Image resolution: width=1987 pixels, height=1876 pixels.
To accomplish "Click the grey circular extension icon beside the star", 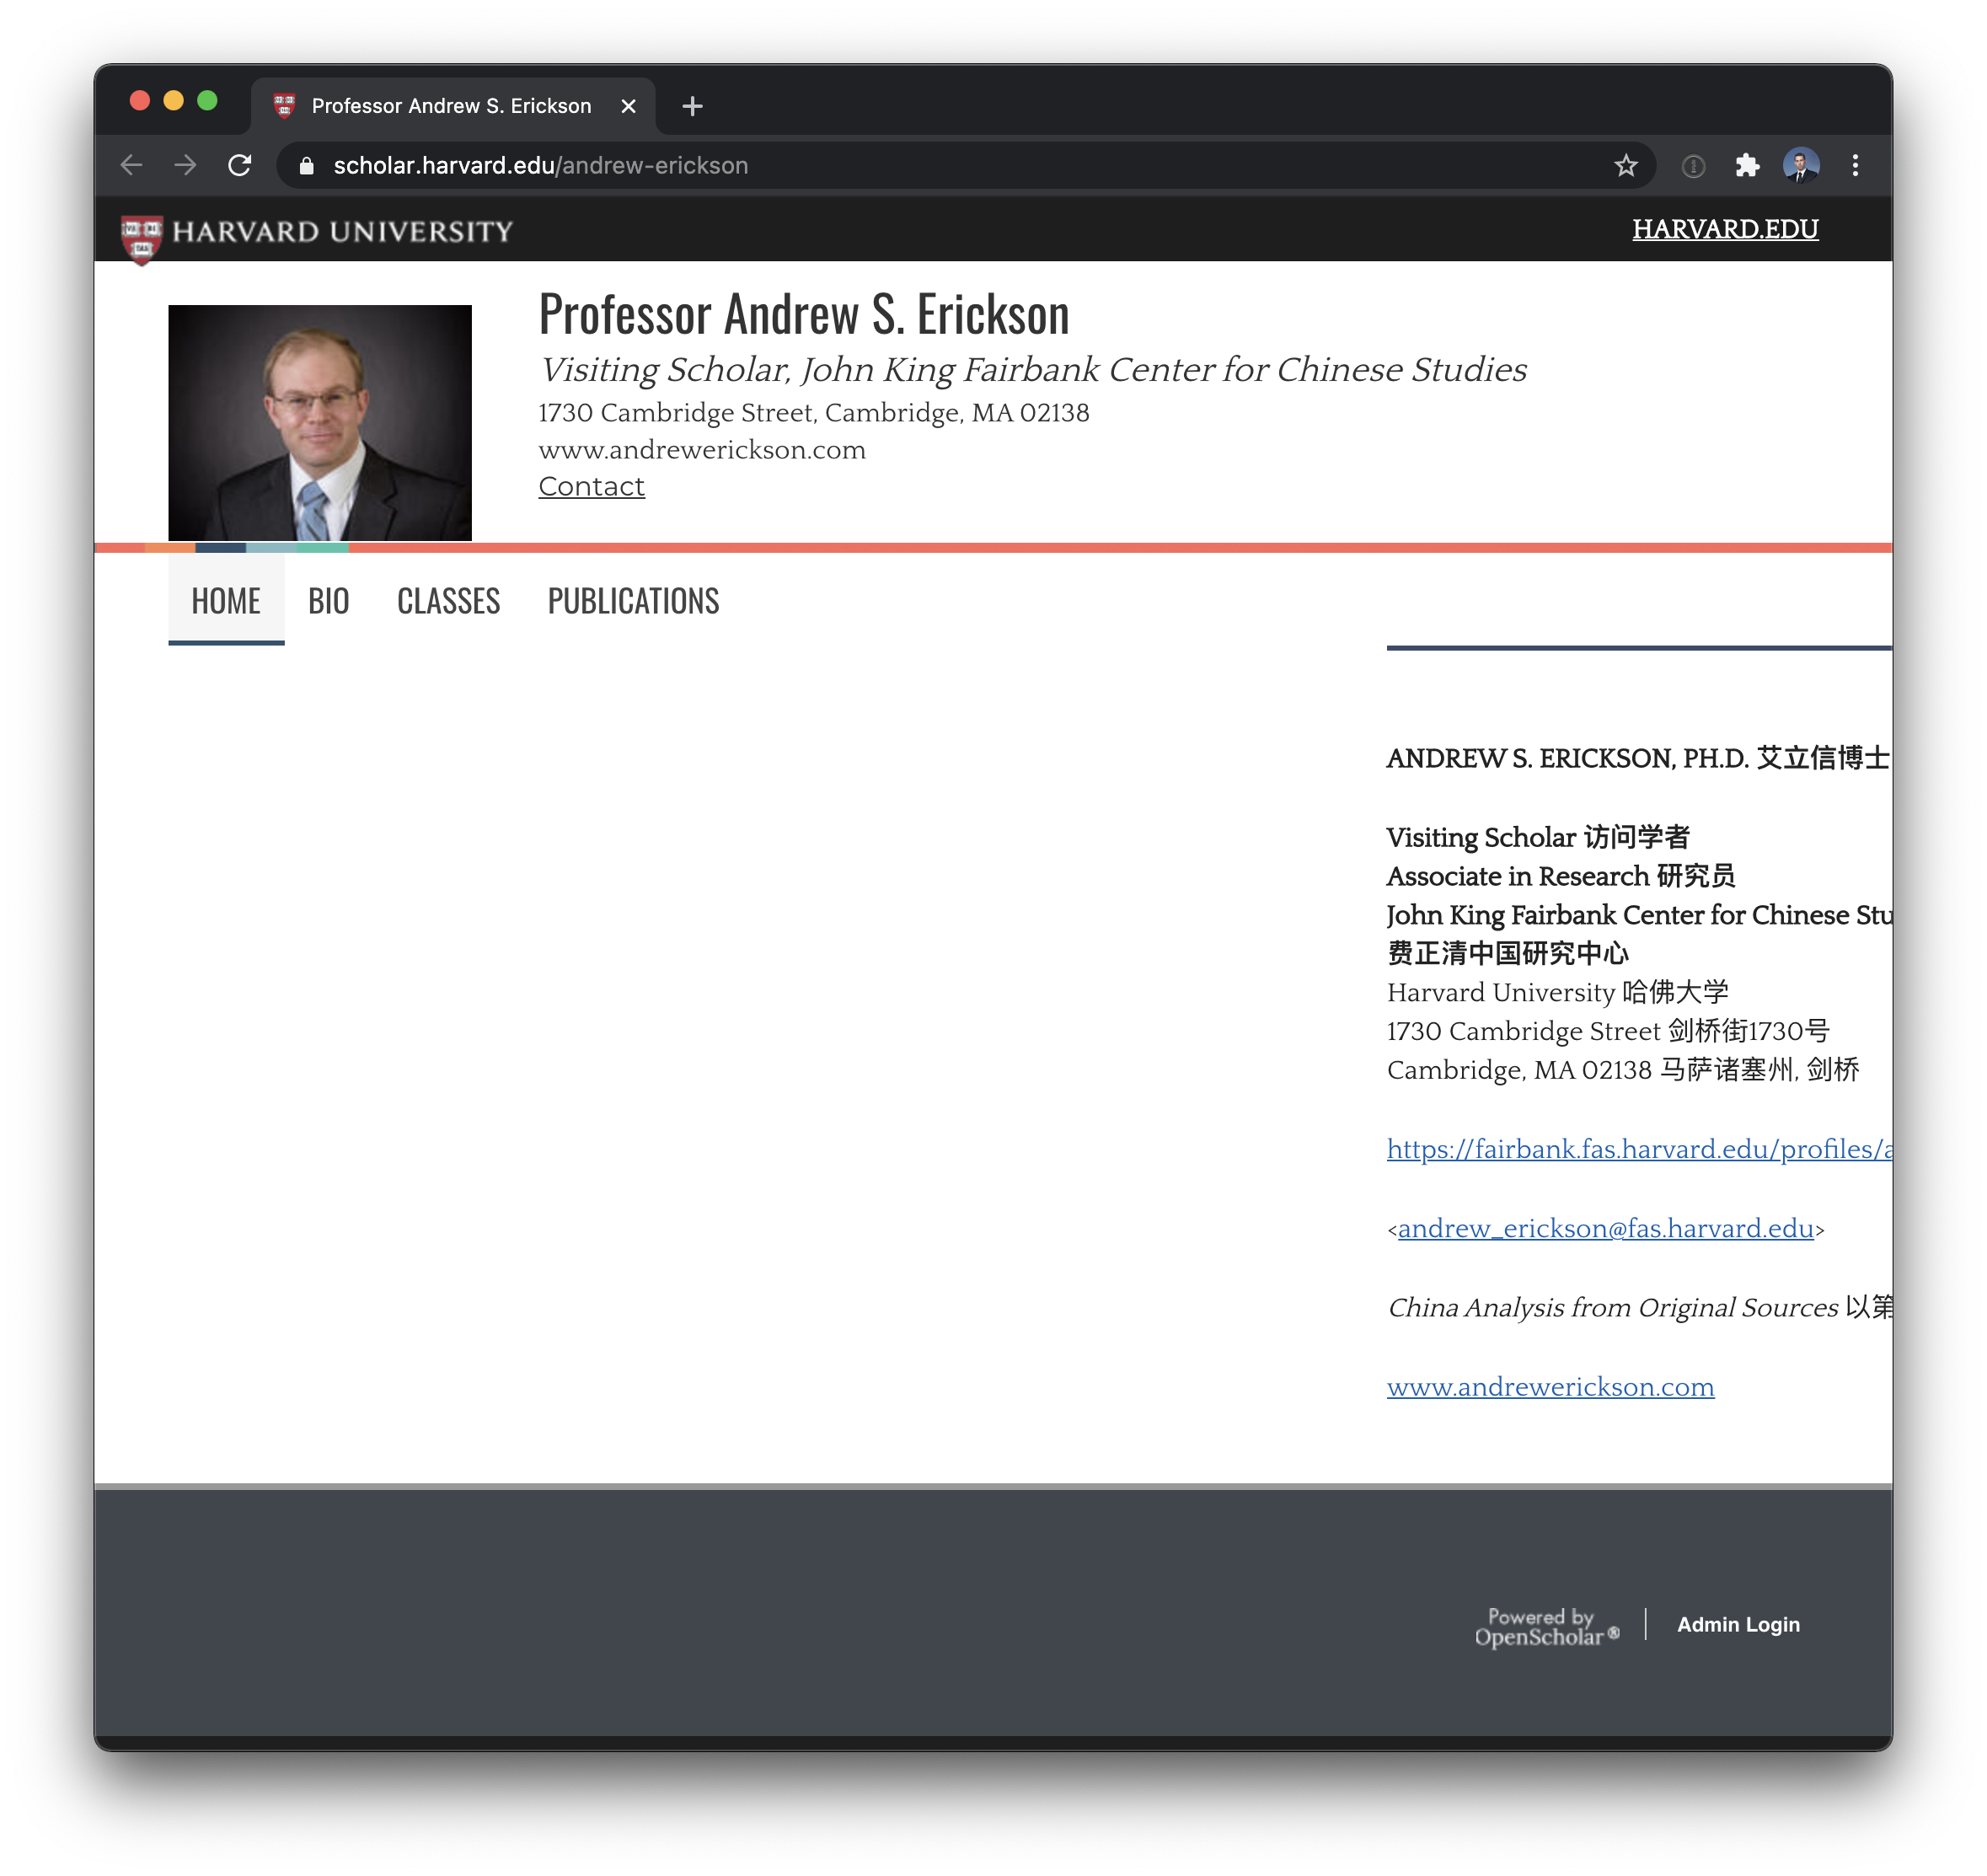I will point(1692,166).
